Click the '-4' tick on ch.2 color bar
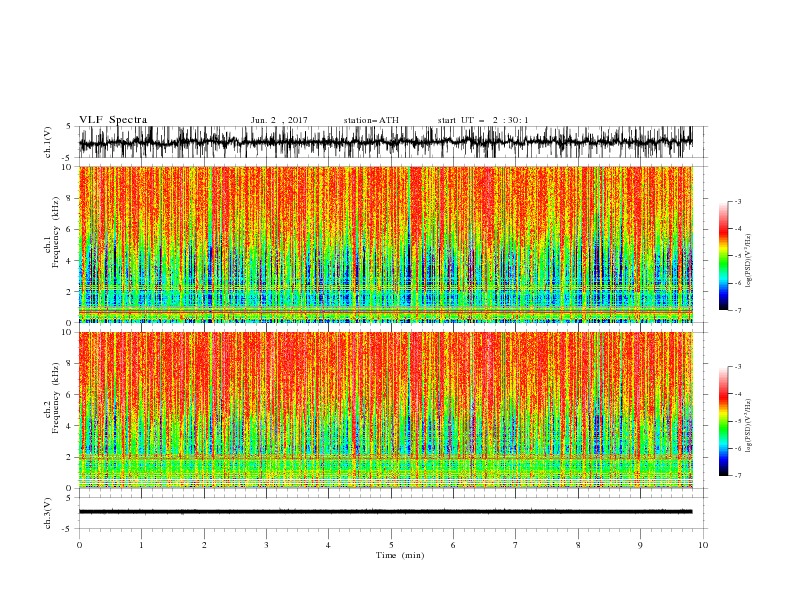The height and width of the screenshot is (612, 792). click(737, 394)
